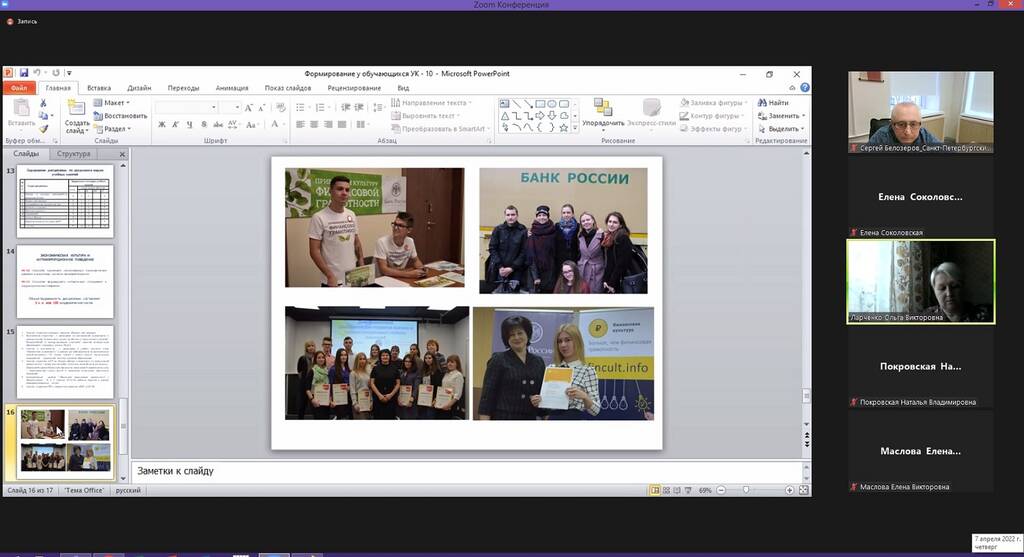Screen dimensions: 1024x557
Task: Click the Заметки к слайду notes field
Action: [x=466, y=471]
